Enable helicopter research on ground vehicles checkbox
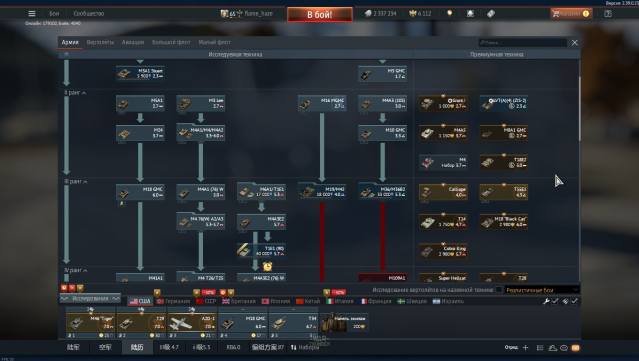The image size is (639, 361). pyautogui.click(x=499, y=290)
